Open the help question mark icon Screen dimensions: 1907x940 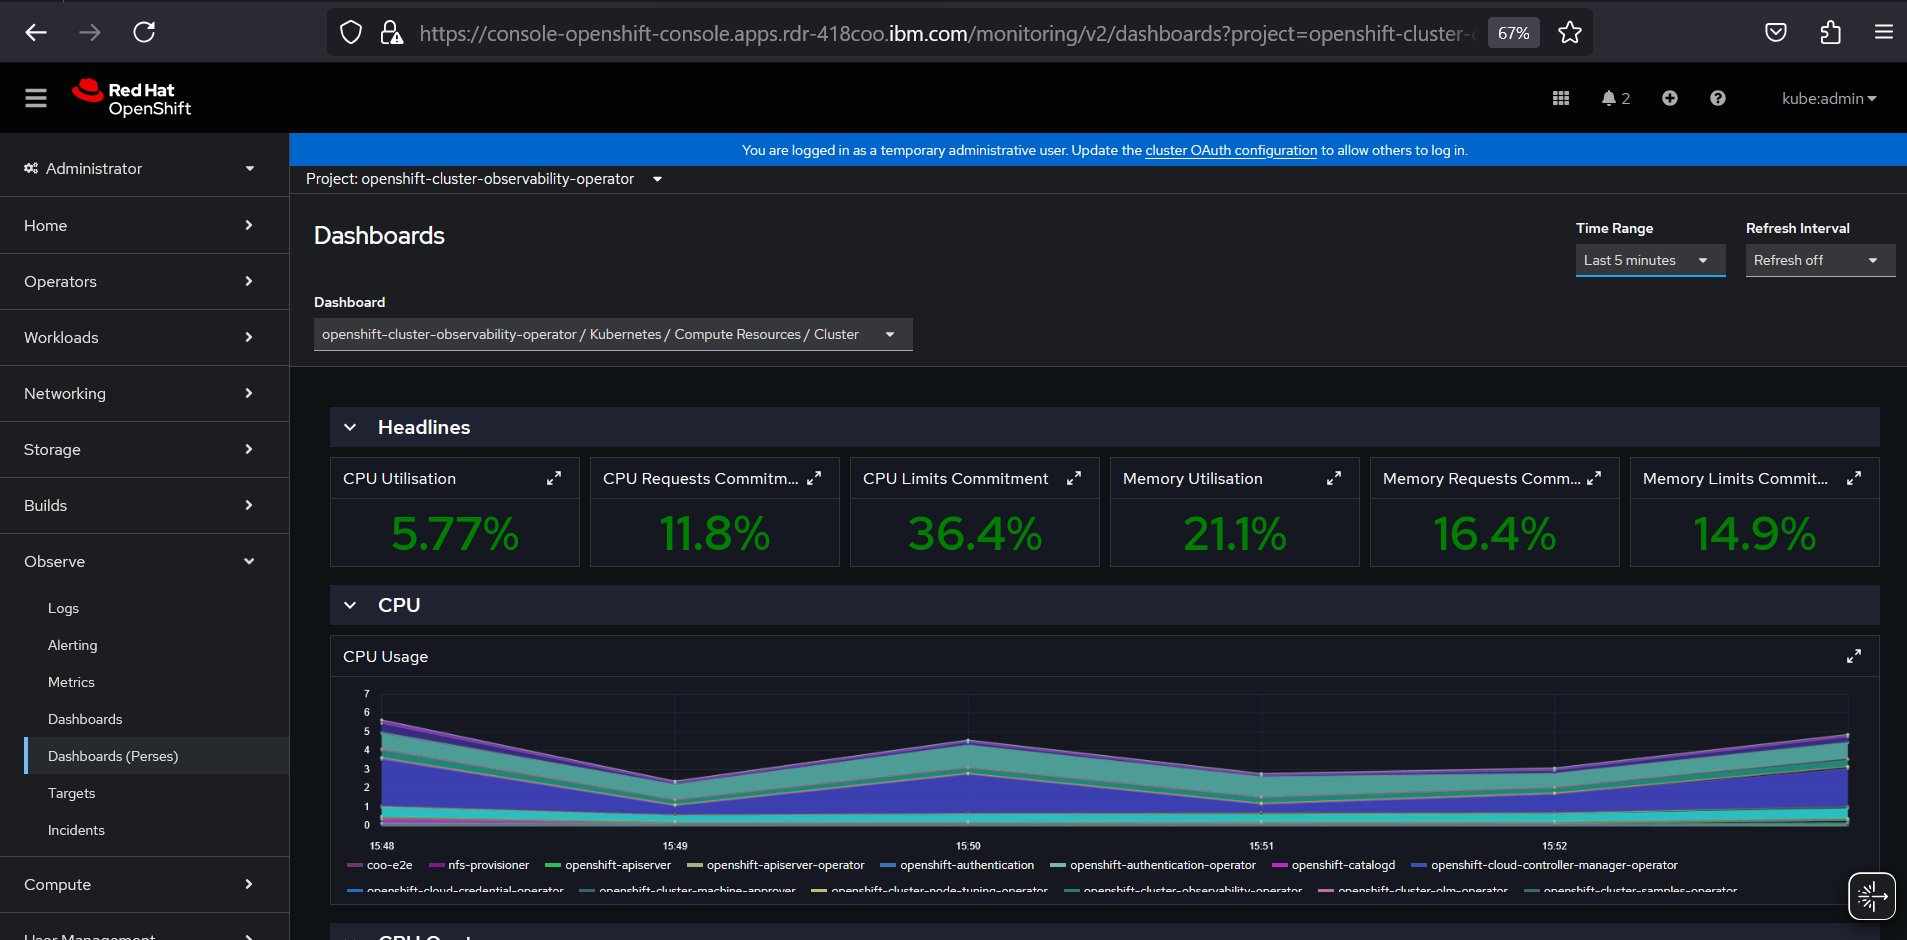click(1718, 98)
